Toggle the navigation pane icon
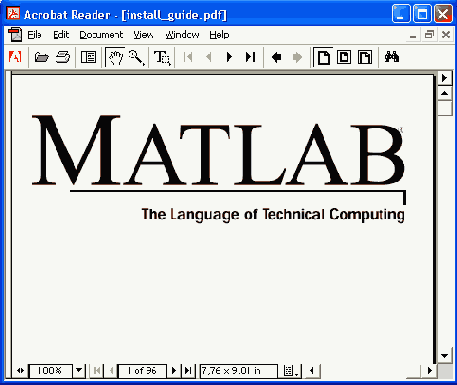Viewport: 457px width, 385px height. click(x=88, y=57)
